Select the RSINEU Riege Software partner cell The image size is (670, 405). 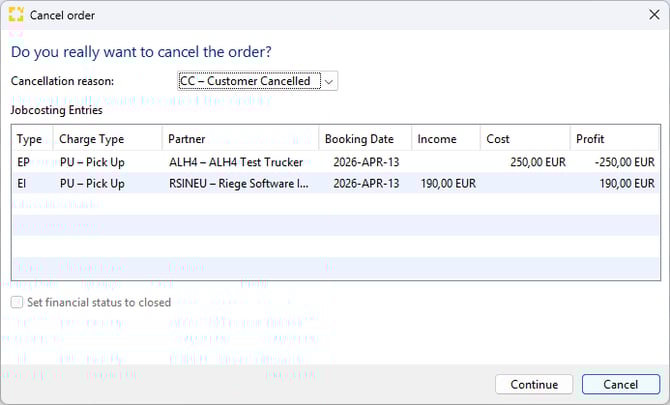[239, 183]
